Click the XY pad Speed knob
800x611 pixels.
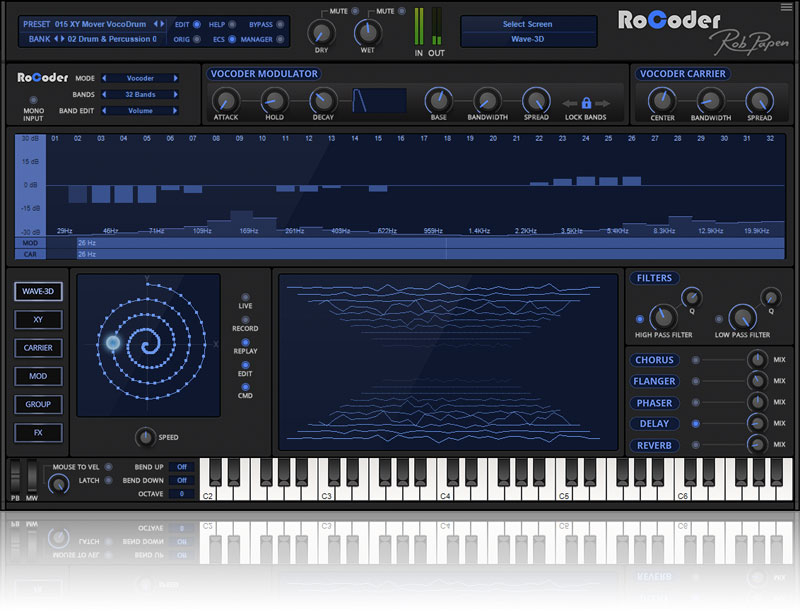[x=146, y=437]
